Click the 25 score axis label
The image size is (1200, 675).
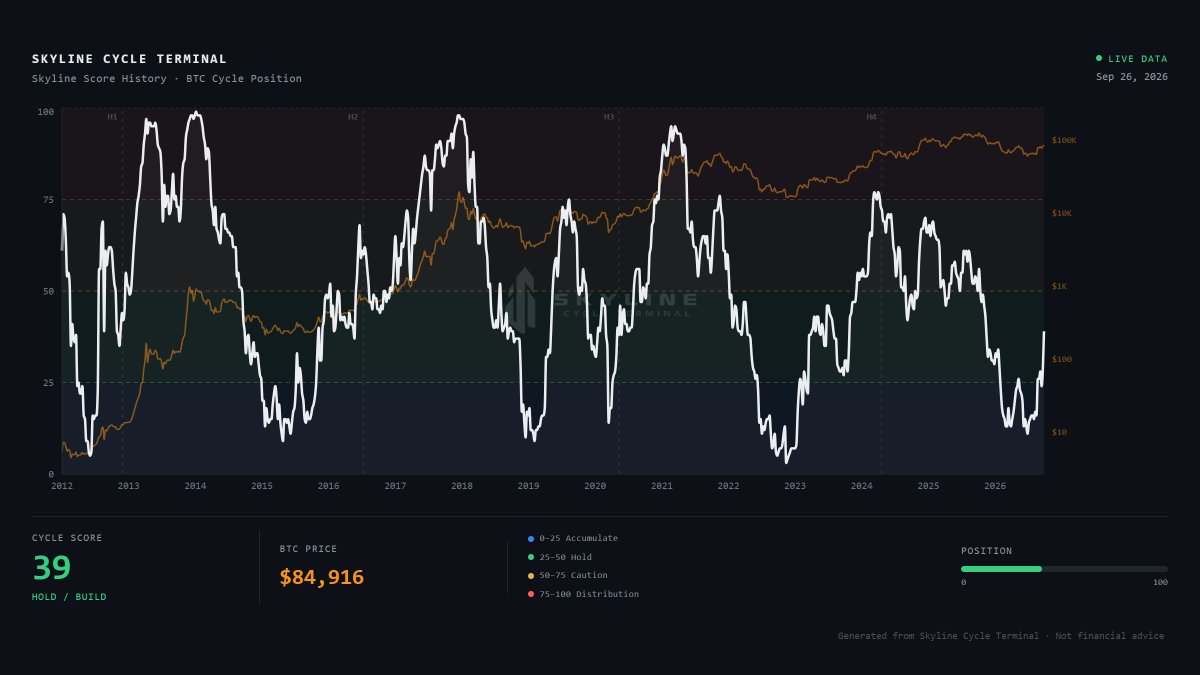coord(48,383)
